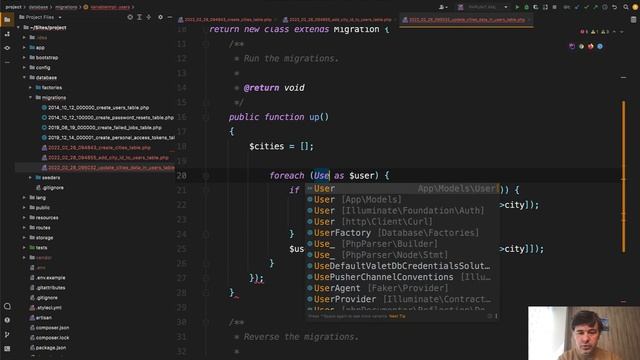Click the Git branch icon in bottom-left sidebar
The image size is (640, 360).
tap(7, 335)
